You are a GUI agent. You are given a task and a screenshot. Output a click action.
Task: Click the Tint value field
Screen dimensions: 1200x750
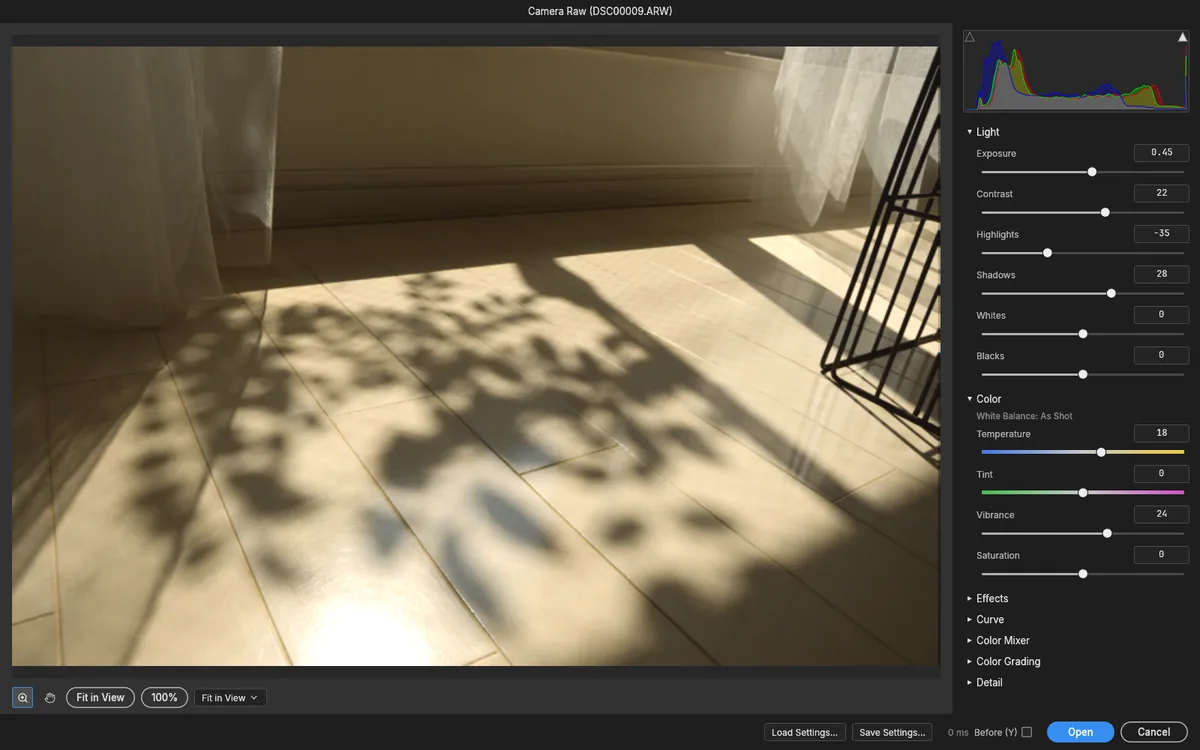point(1161,474)
